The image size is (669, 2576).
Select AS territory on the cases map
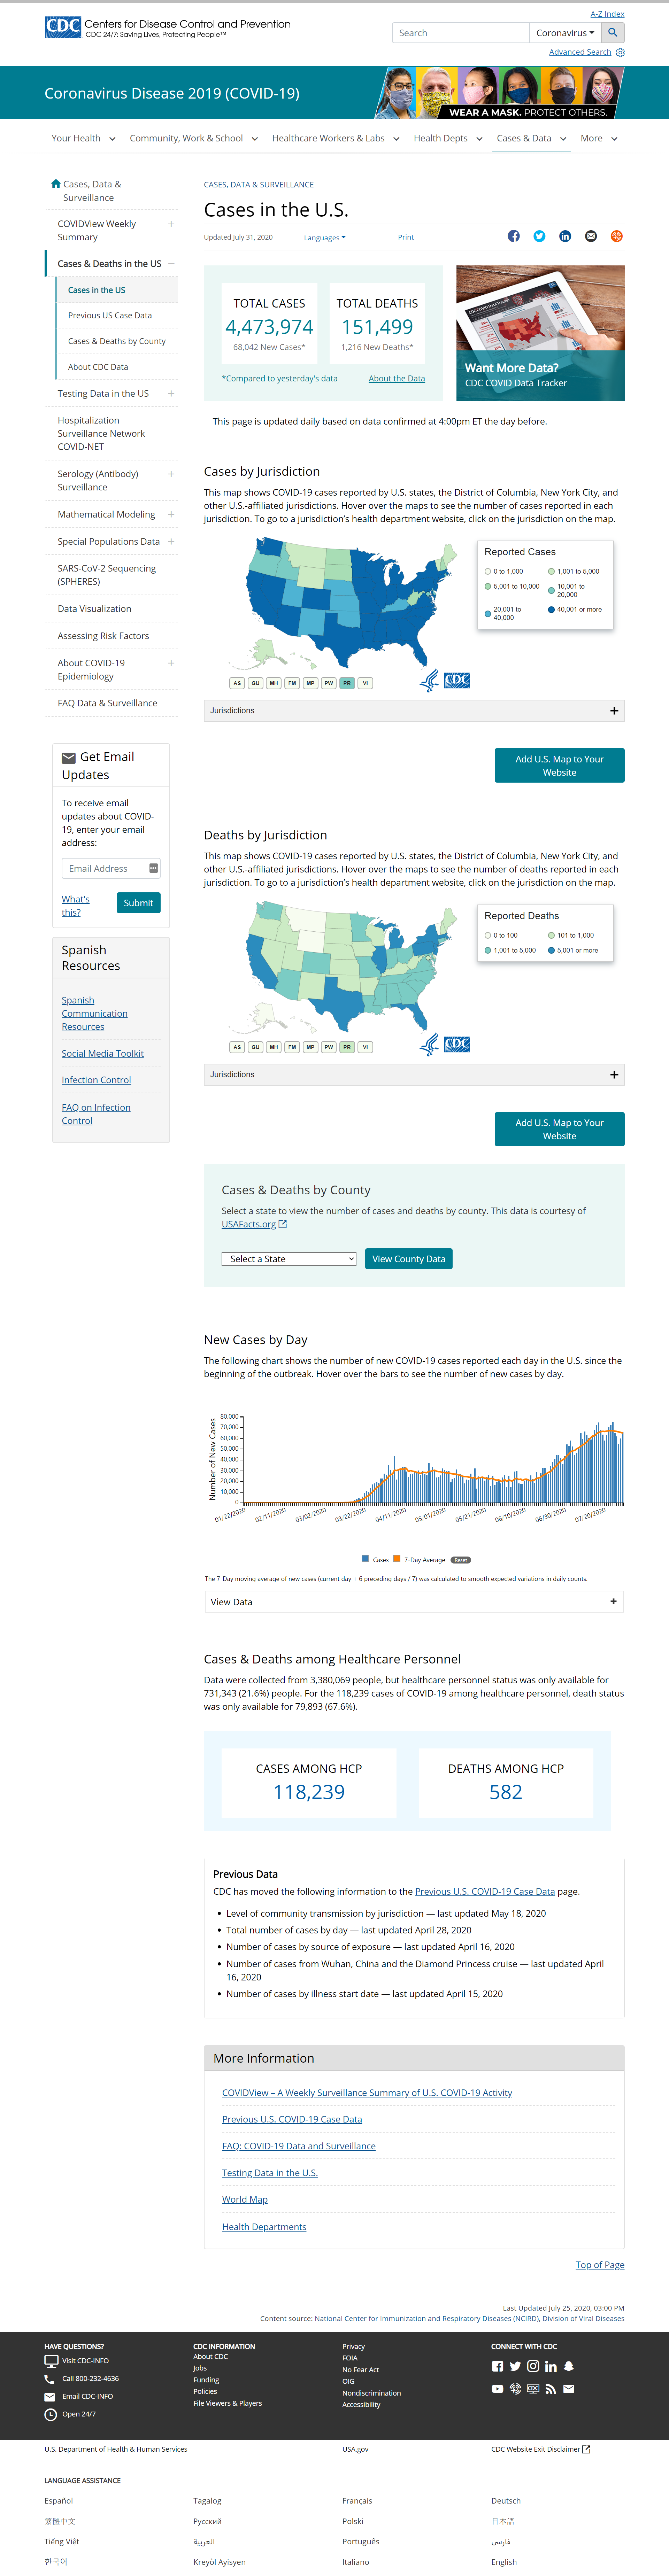click(237, 683)
